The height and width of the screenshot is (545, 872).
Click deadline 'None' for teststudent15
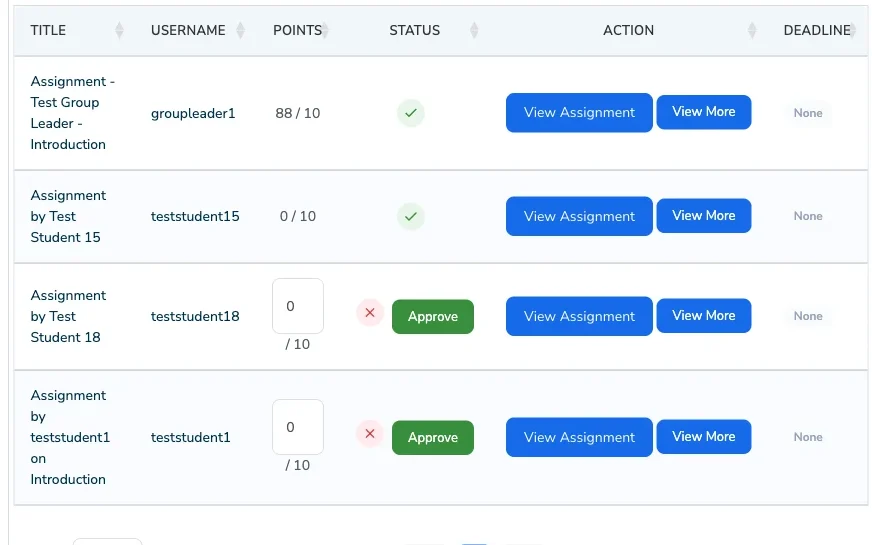[x=807, y=216]
